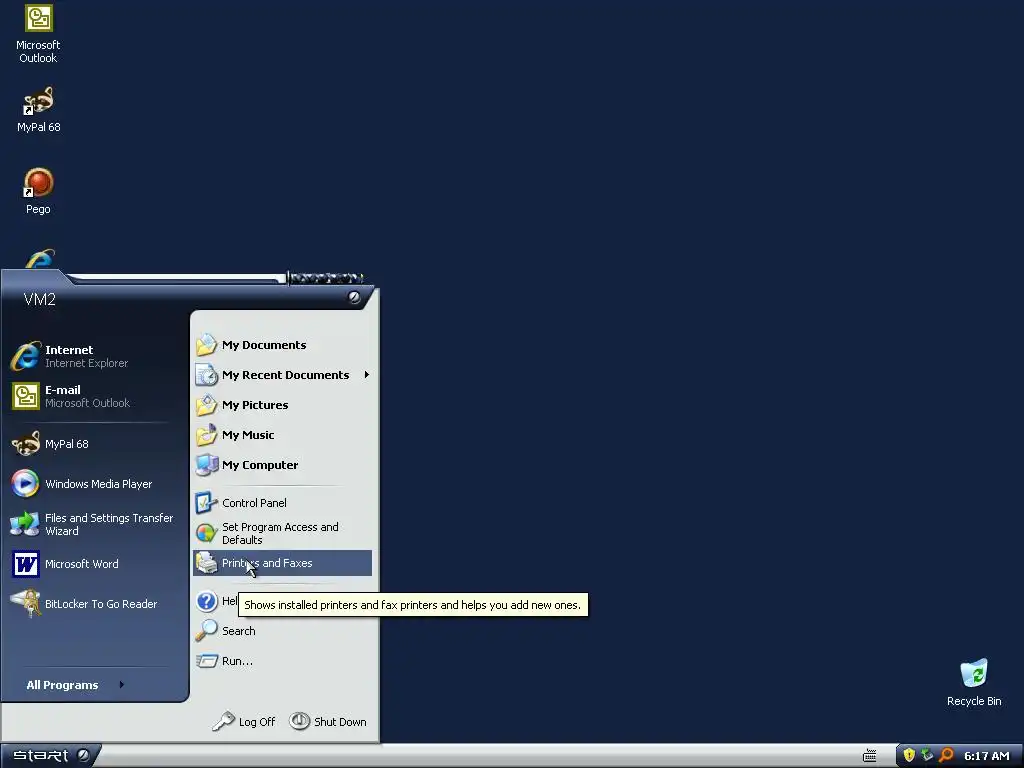Image resolution: width=1024 pixels, height=768 pixels.
Task: Open My Documents folder
Action: 282,345
